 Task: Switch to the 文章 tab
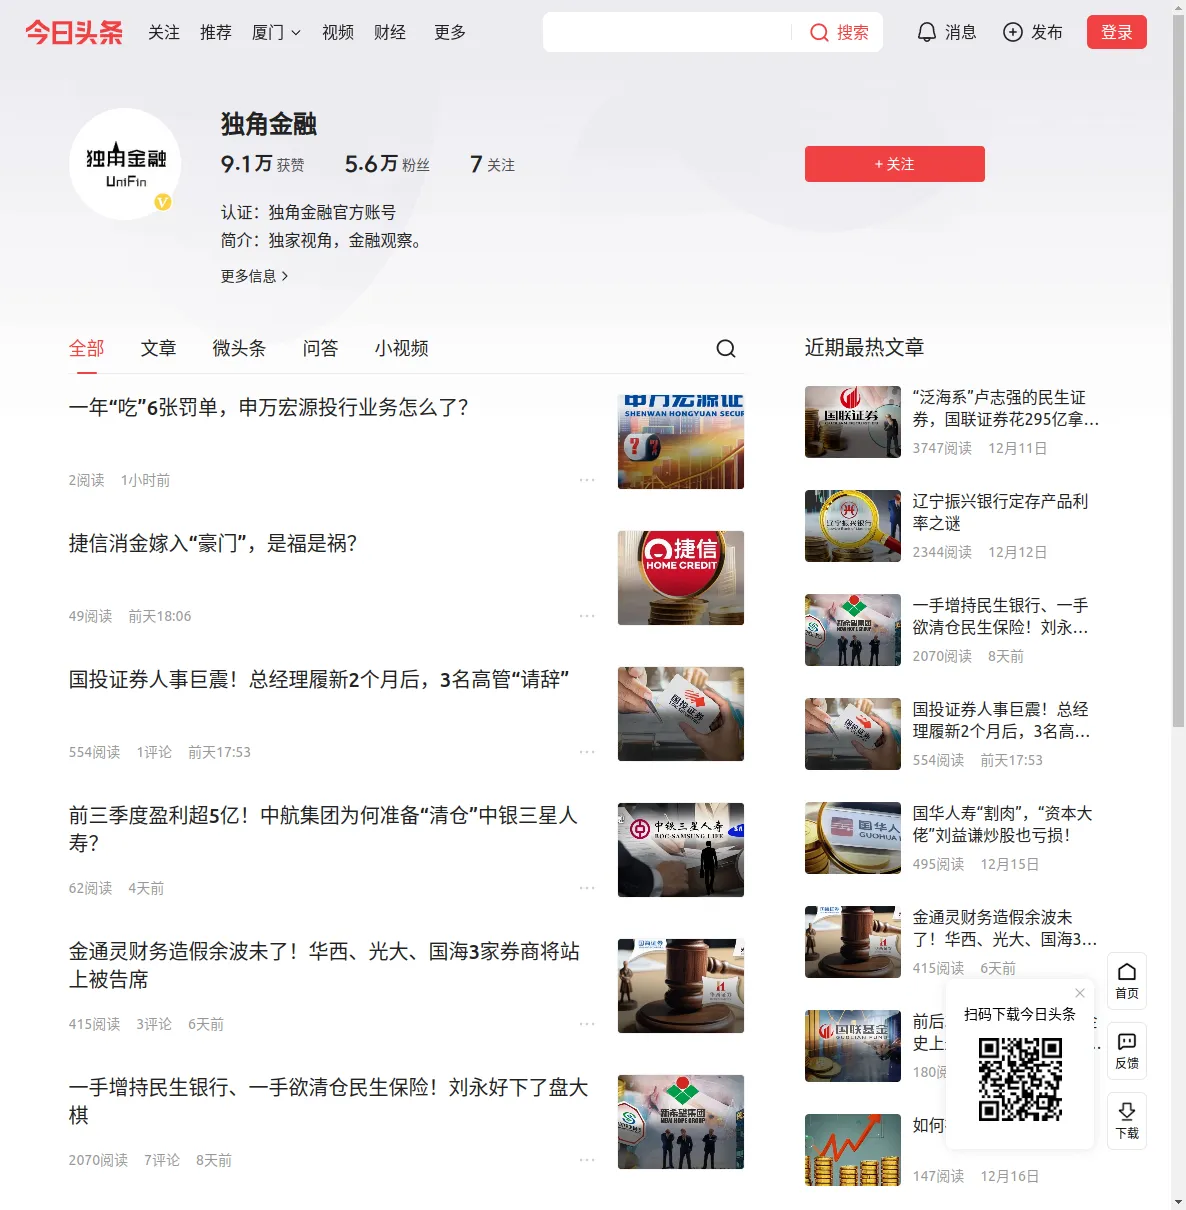(158, 348)
